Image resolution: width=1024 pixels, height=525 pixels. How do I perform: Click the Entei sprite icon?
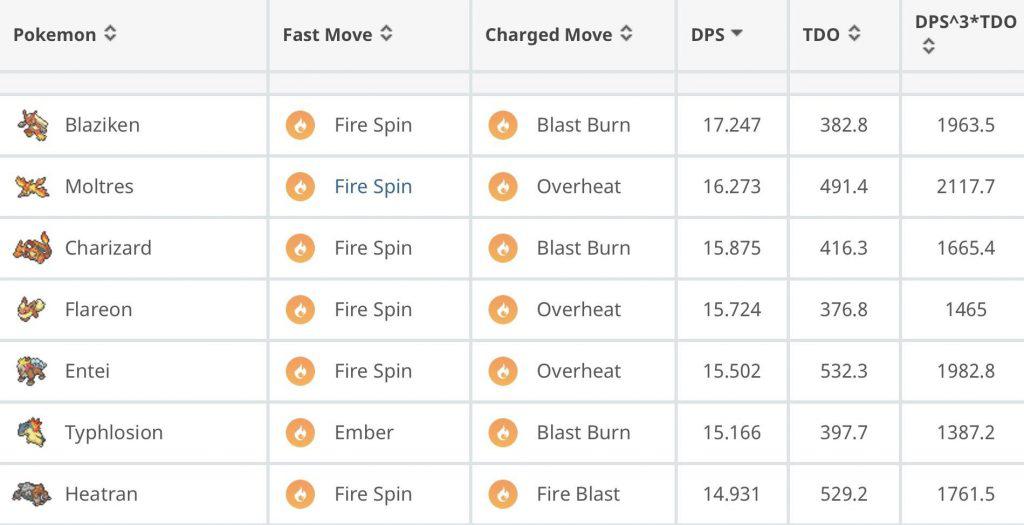point(32,371)
